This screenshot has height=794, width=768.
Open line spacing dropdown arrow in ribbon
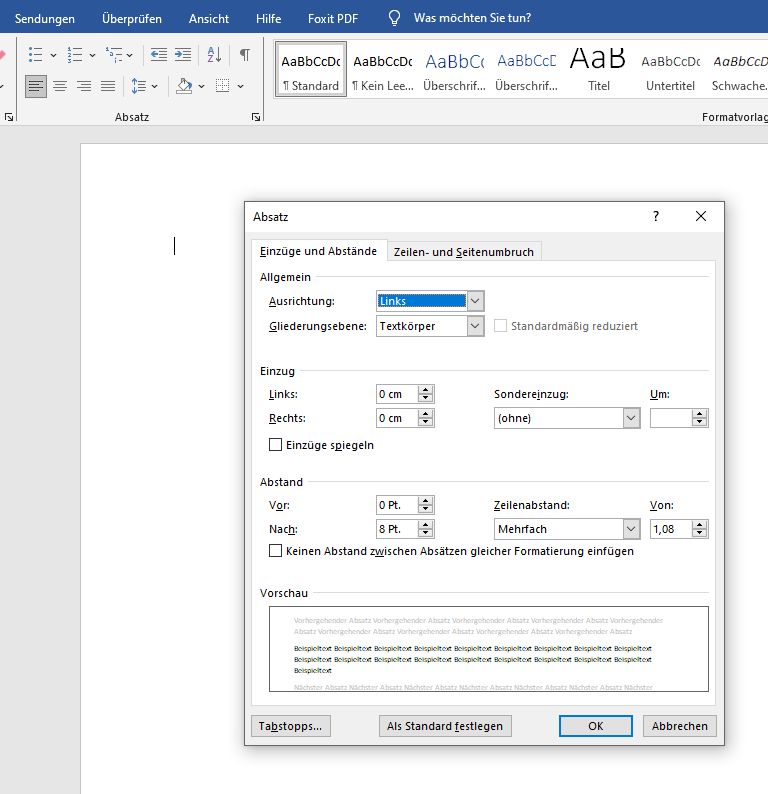[154, 87]
